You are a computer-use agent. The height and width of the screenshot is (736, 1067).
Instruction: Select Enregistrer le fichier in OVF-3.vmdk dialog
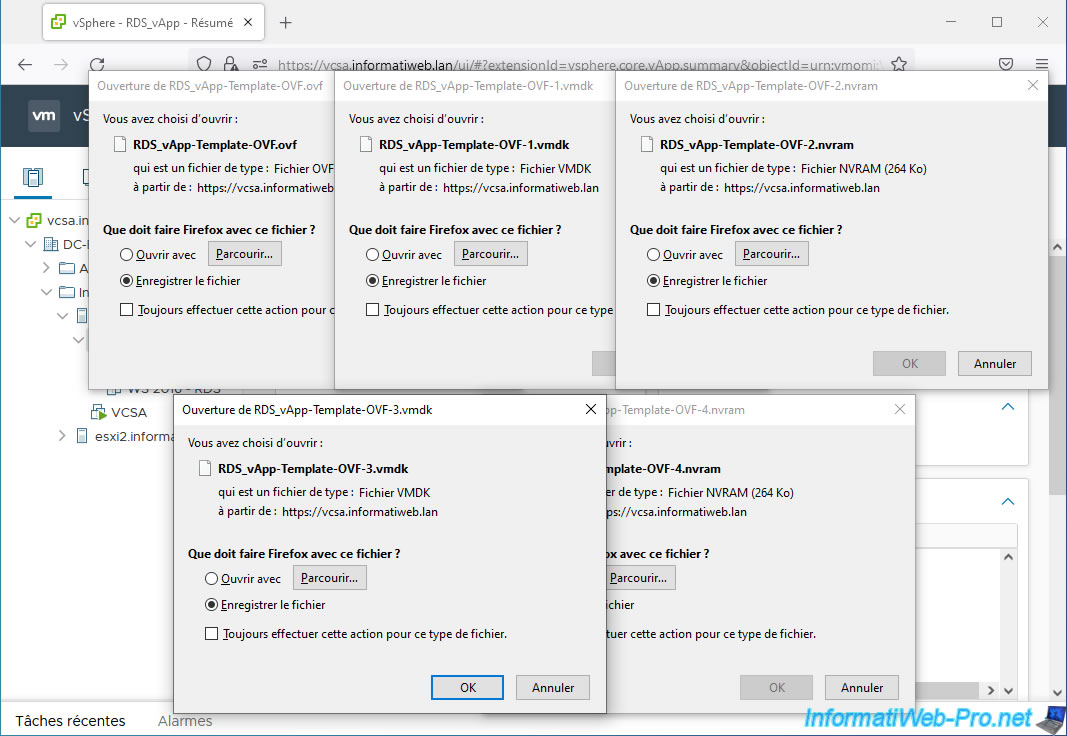(x=211, y=604)
